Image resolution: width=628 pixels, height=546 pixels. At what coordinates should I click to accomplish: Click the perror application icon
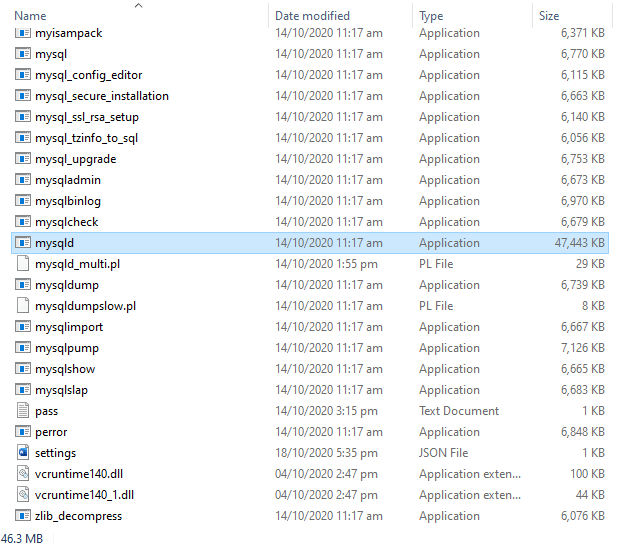tap(23, 431)
